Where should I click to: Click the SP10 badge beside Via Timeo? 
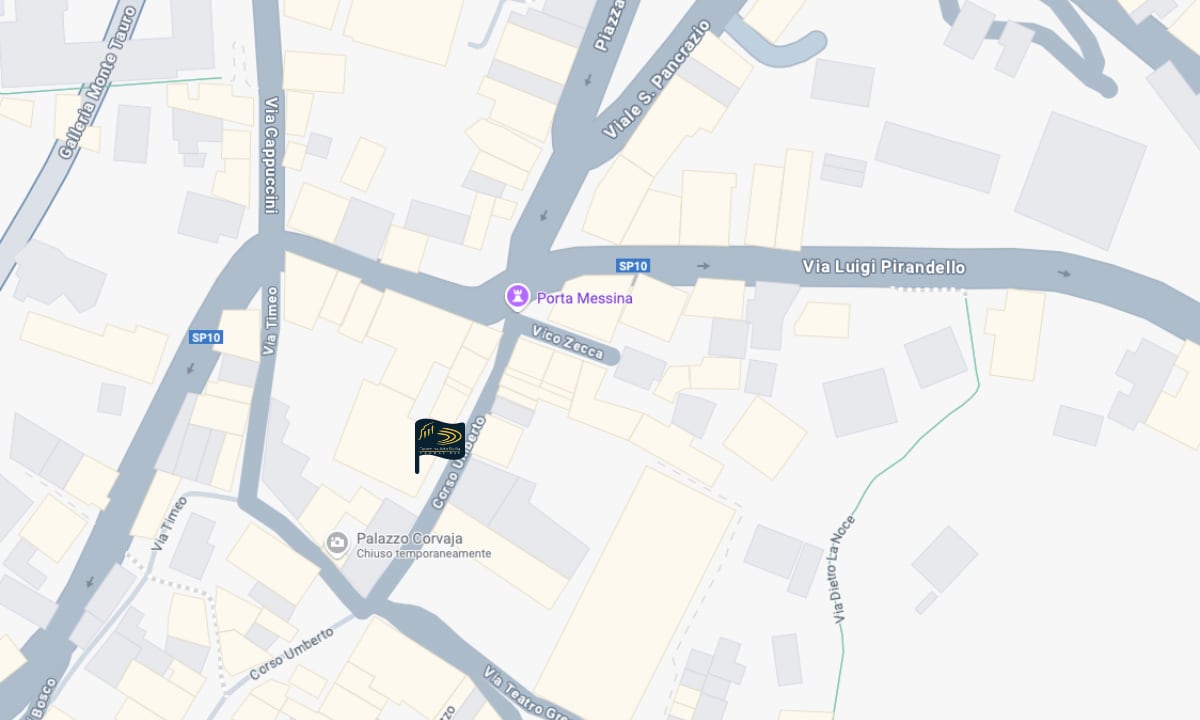206,338
